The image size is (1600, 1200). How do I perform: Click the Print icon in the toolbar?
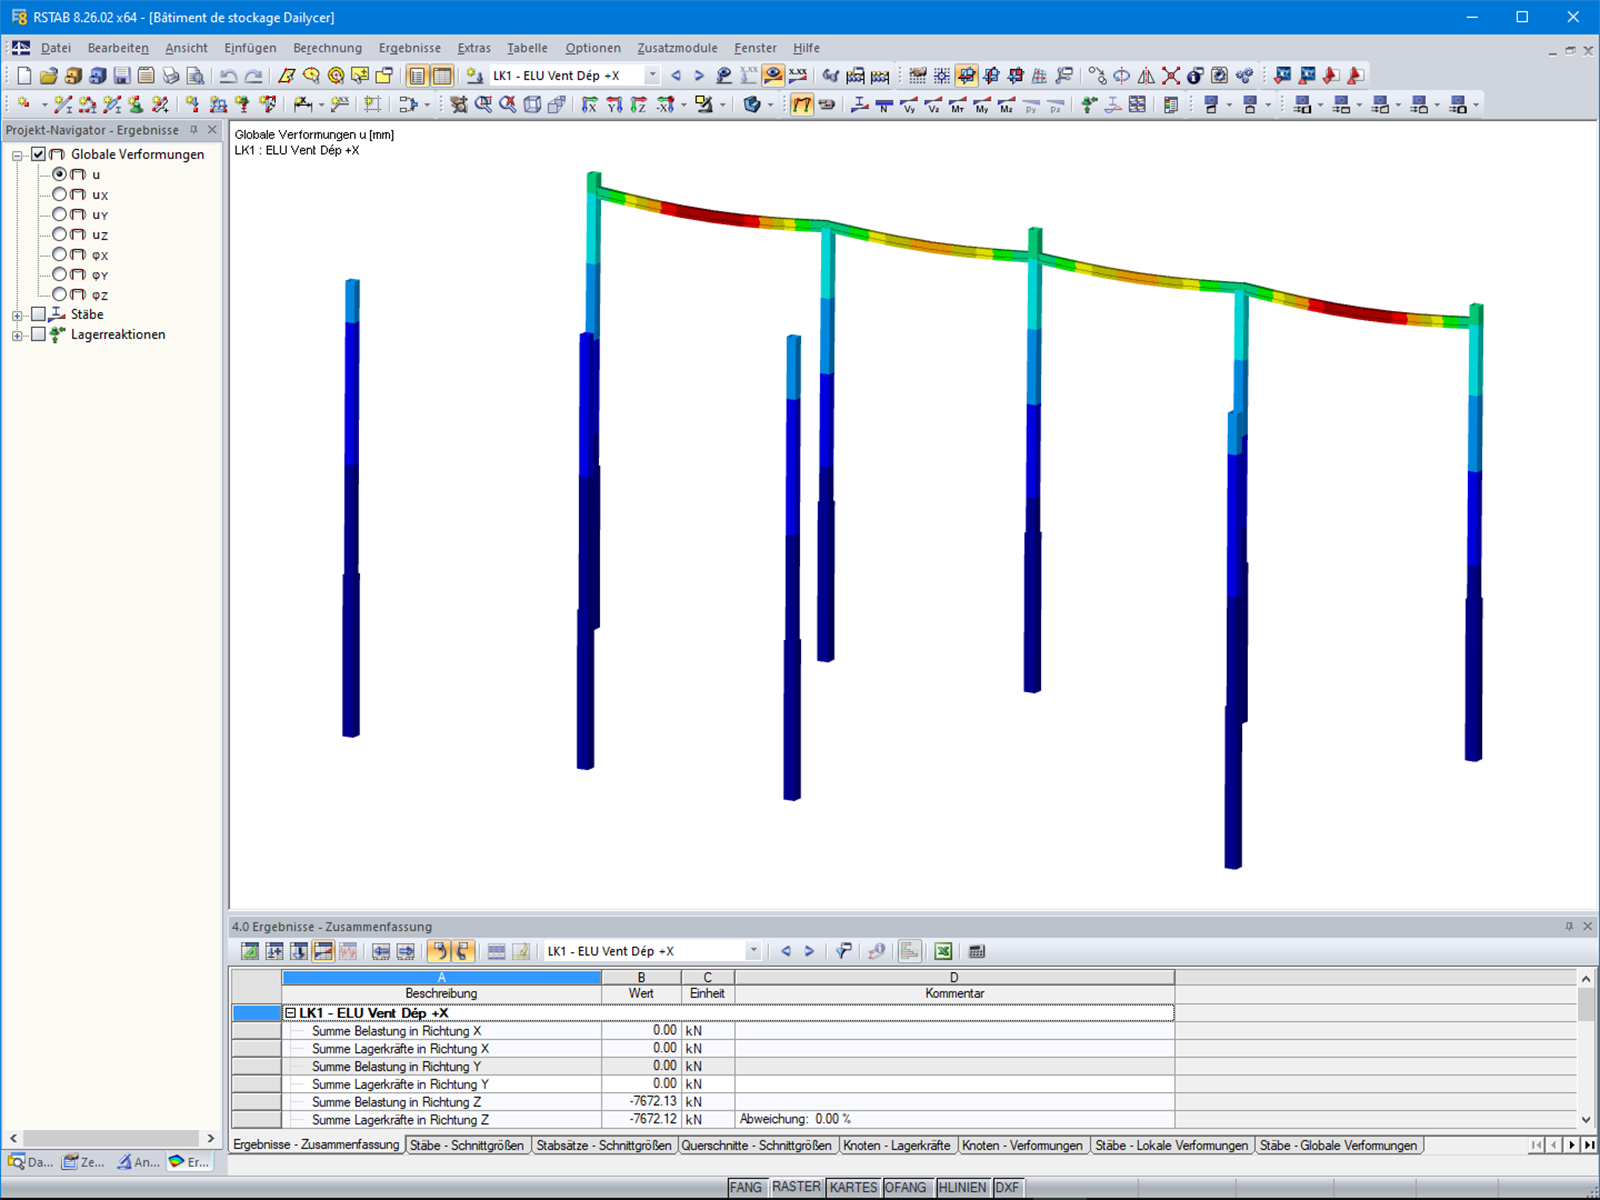coord(170,76)
